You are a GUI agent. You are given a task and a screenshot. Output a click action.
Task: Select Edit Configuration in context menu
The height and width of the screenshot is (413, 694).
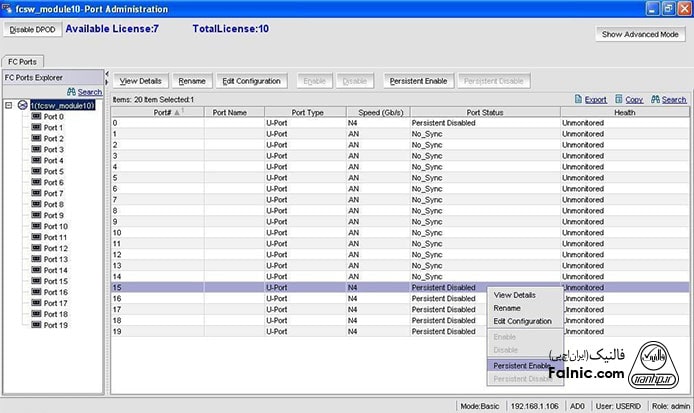[522, 321]
